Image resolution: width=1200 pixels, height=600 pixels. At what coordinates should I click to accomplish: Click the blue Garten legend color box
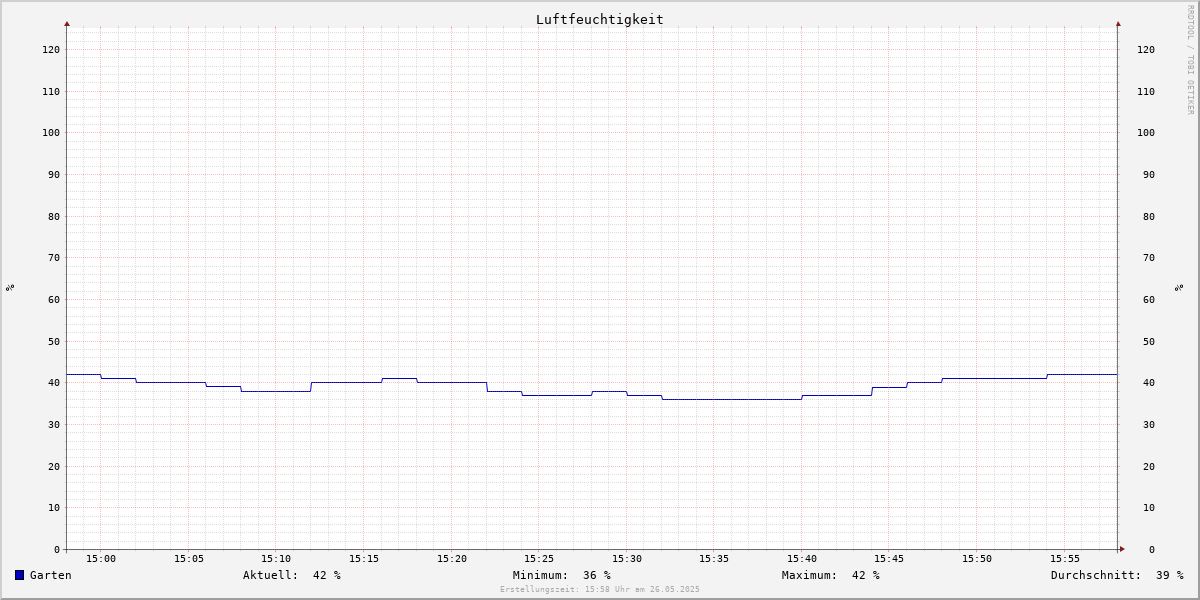pyautogui.click(x=19, y=575)
